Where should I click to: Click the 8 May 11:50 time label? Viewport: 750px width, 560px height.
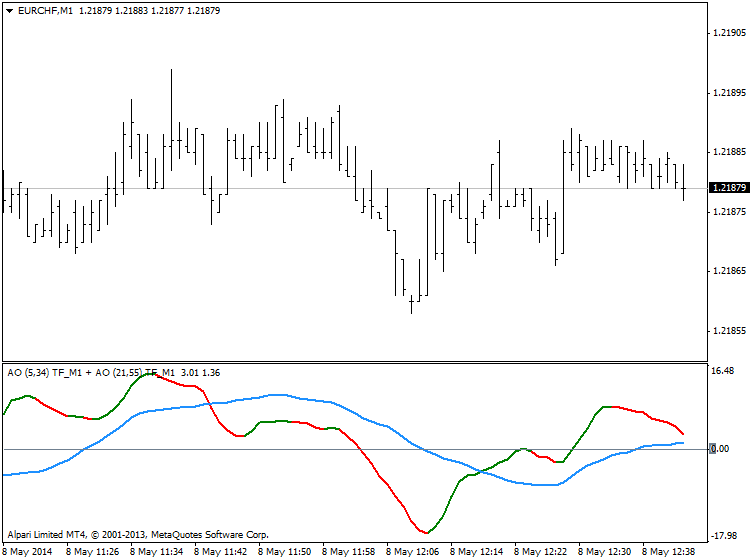pyautogui.click(x=285, y=551)
